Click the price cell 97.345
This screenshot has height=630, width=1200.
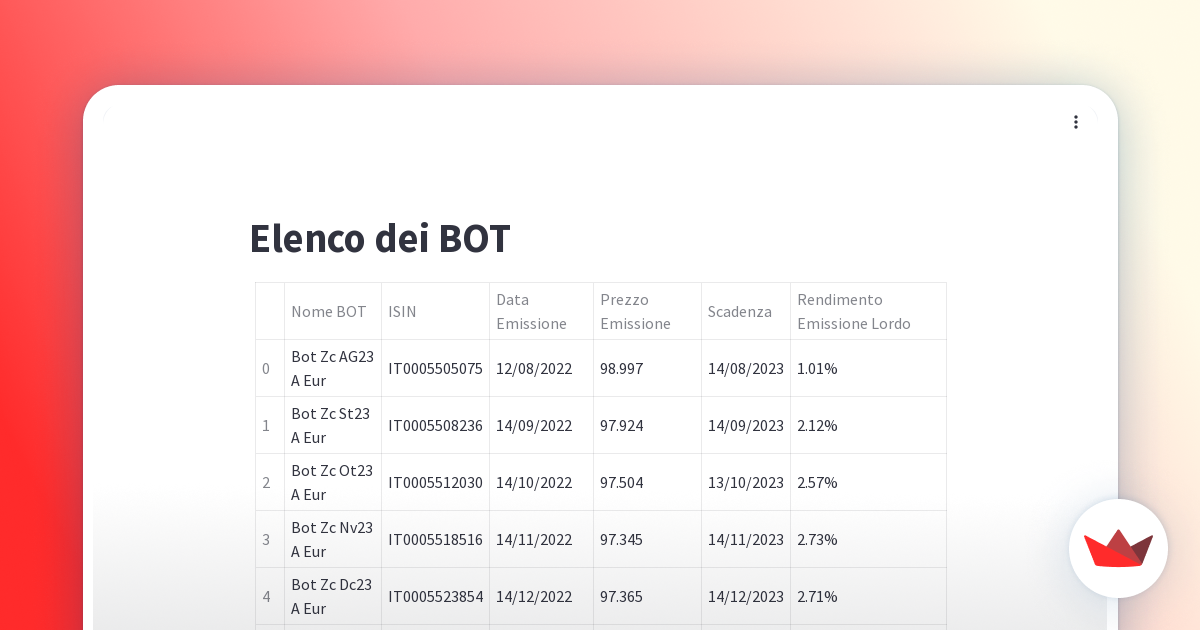click(648, 539)
